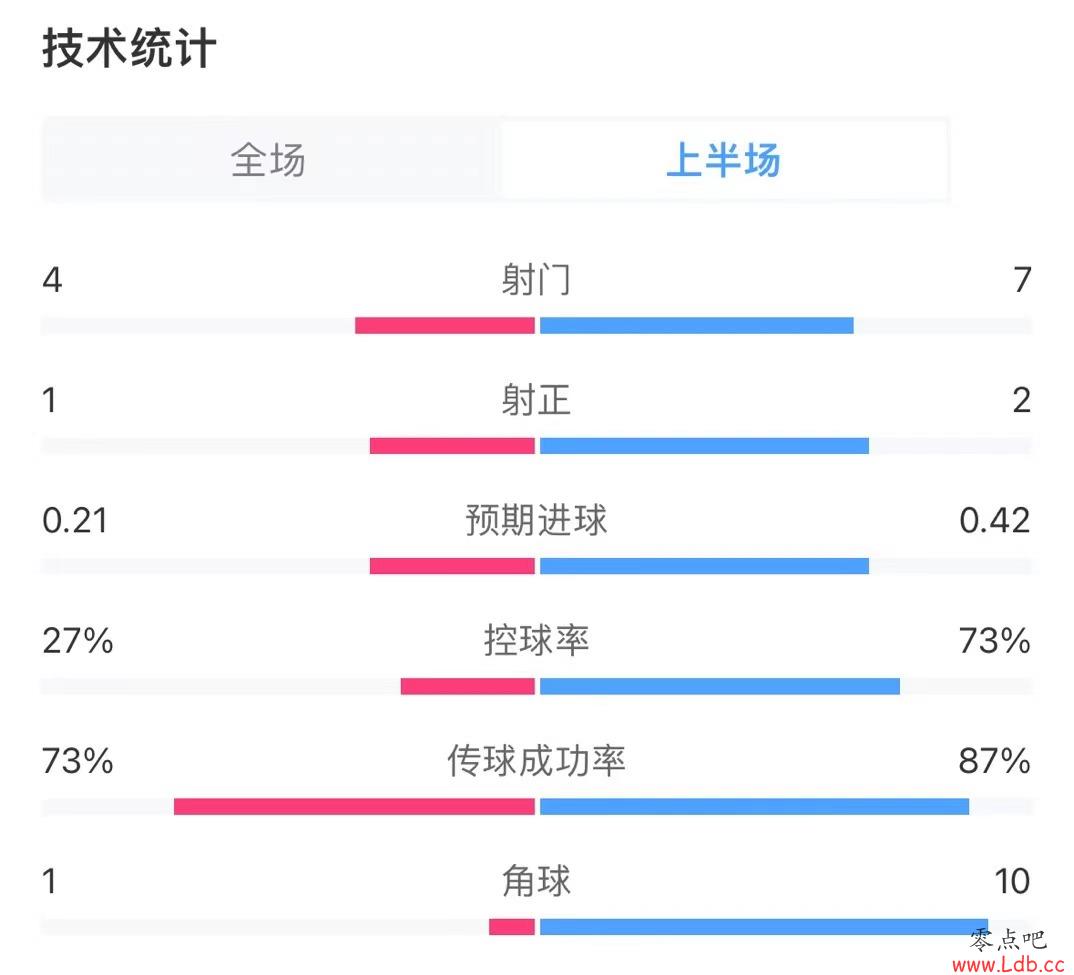Screen dimensions: 1074x975
Task: Click the 角球 stat label
Action: [536, 880]
